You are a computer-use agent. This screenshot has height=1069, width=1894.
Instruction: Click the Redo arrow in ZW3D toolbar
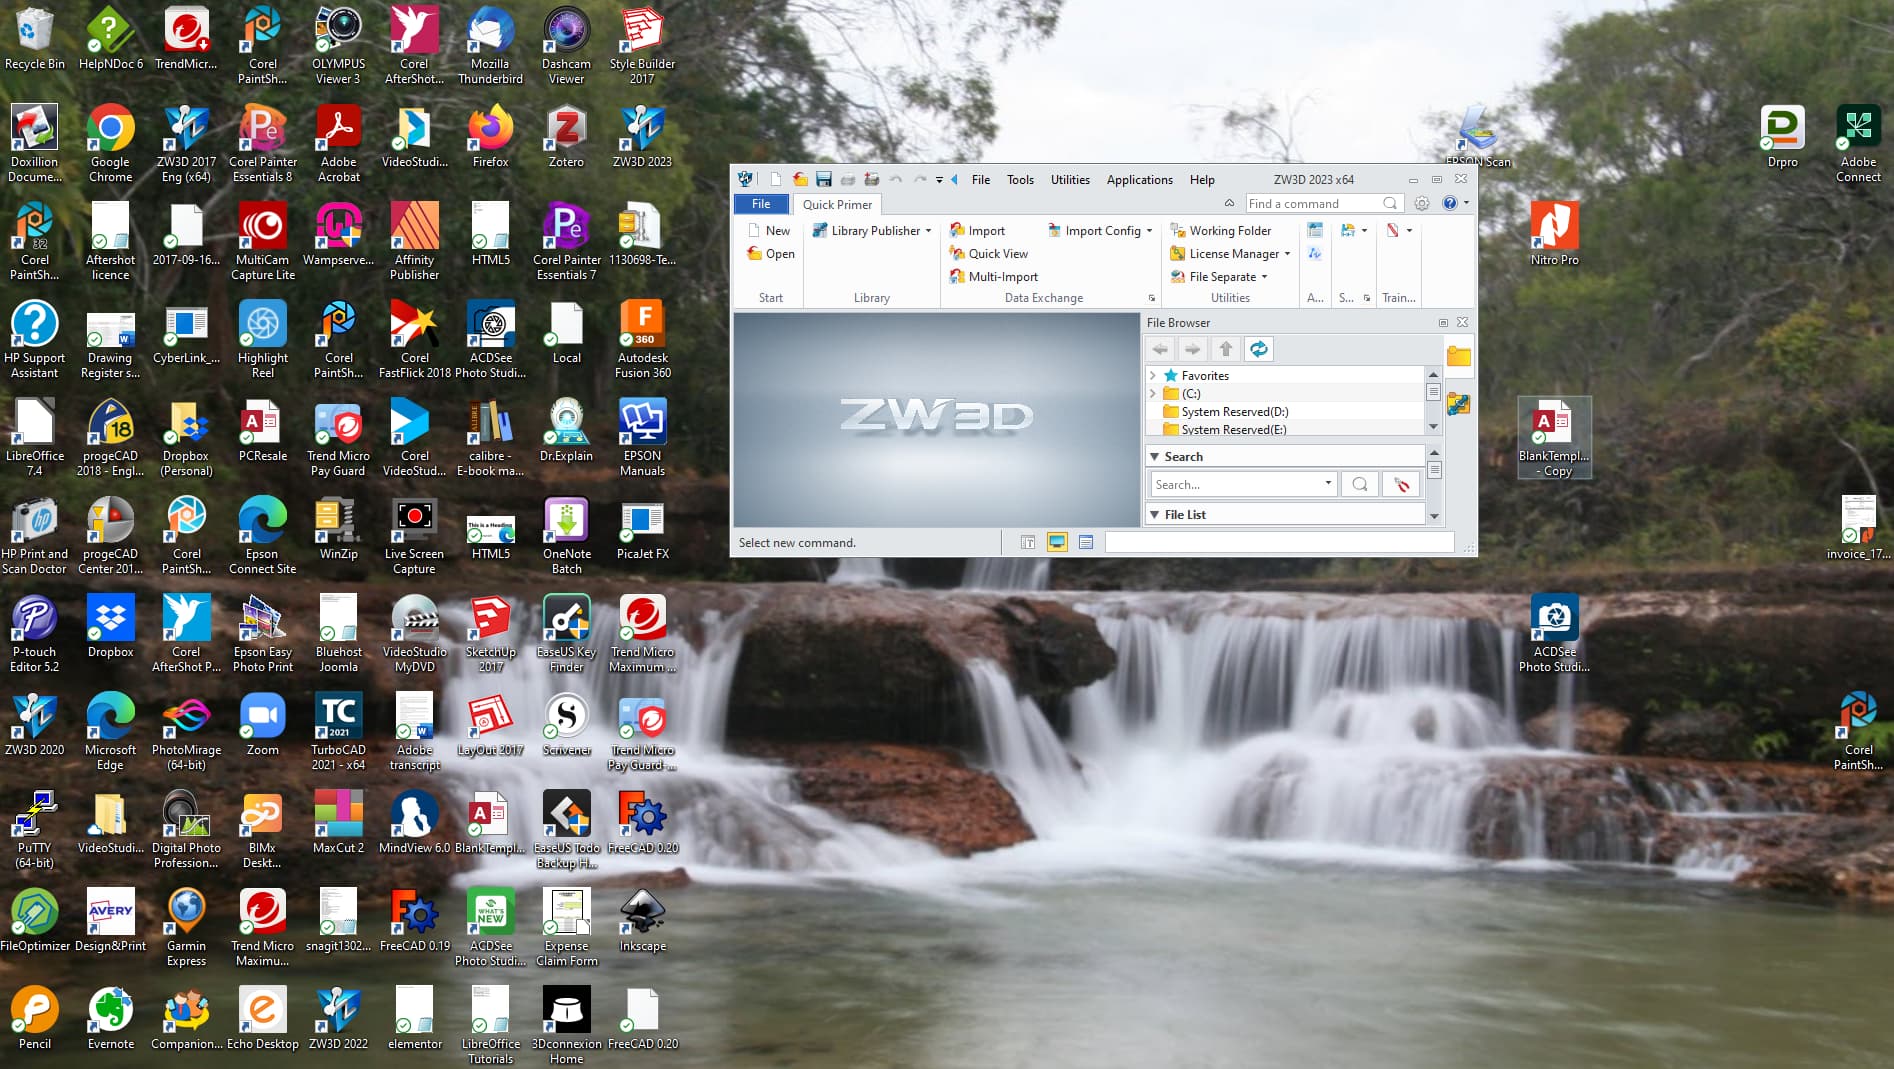click(920, 179)
